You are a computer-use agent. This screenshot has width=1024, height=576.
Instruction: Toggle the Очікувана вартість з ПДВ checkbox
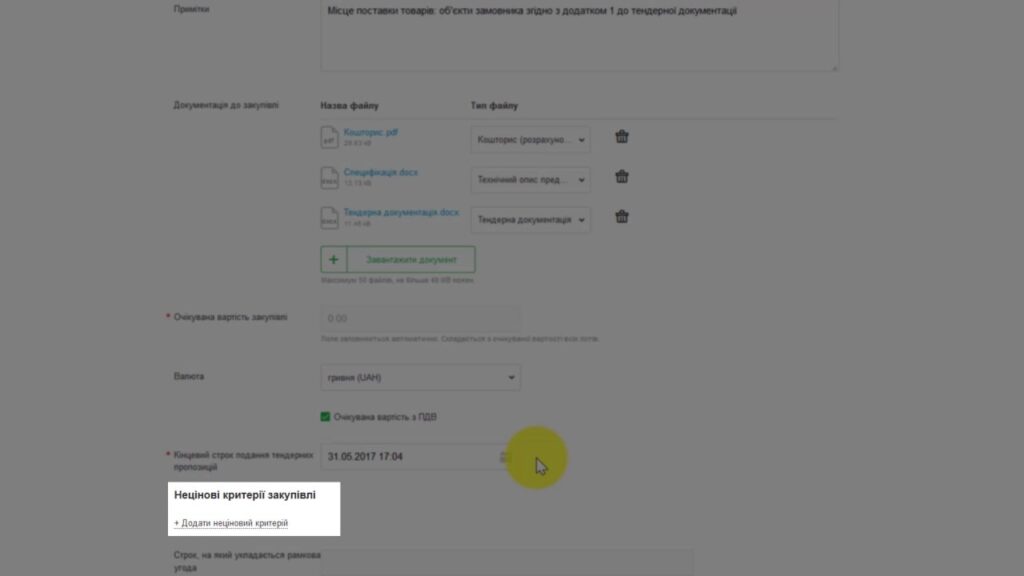325,417
